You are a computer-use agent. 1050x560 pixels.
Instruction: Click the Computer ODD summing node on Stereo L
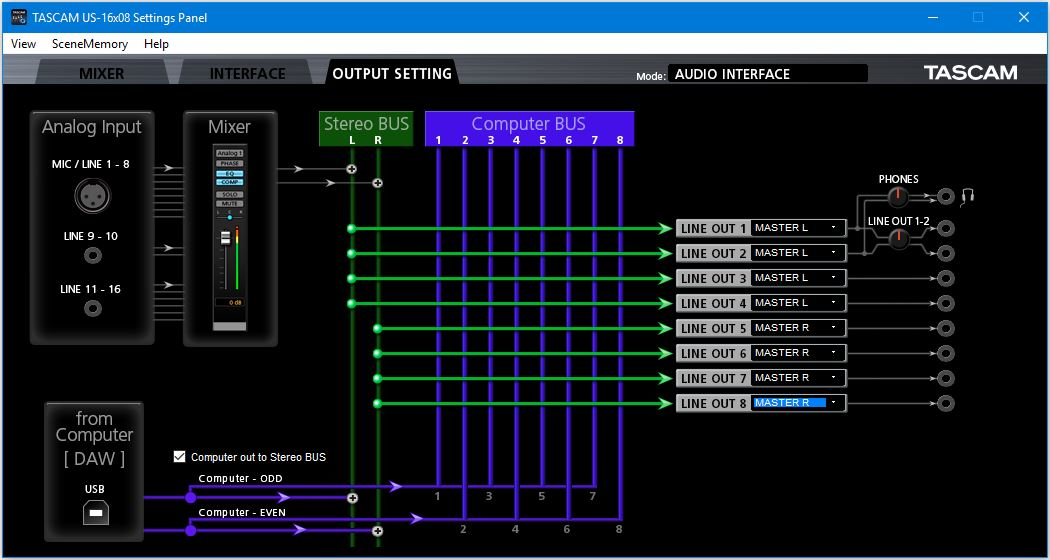(352, 498)
